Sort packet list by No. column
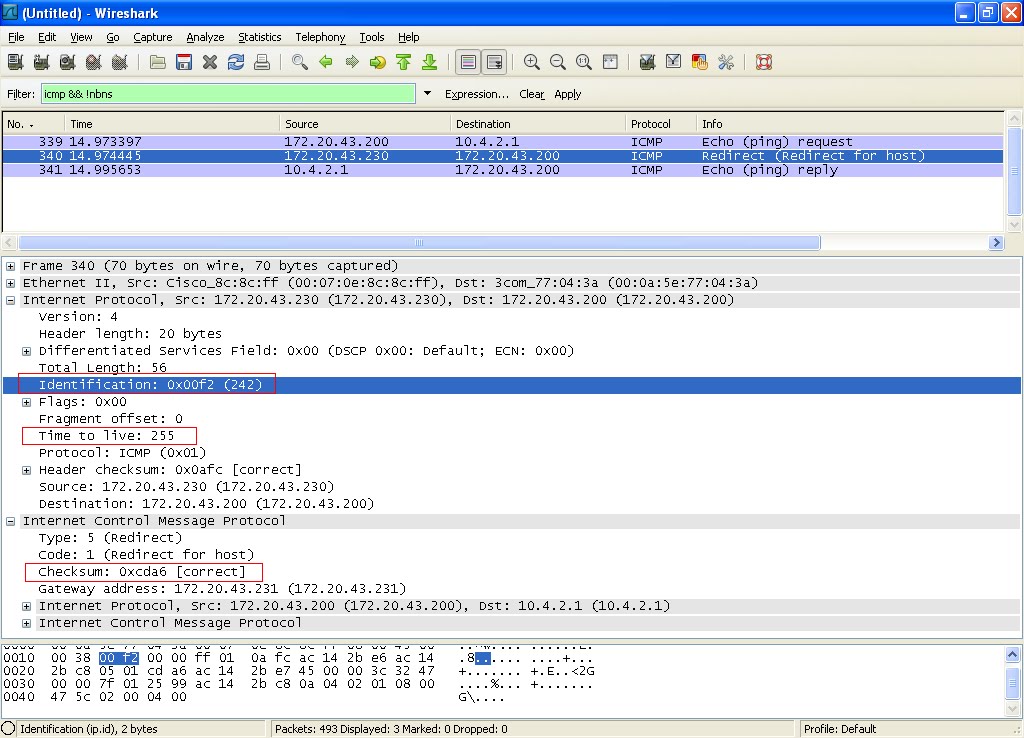Viewport: 1024px width, 738px height. tap(33, 124)
